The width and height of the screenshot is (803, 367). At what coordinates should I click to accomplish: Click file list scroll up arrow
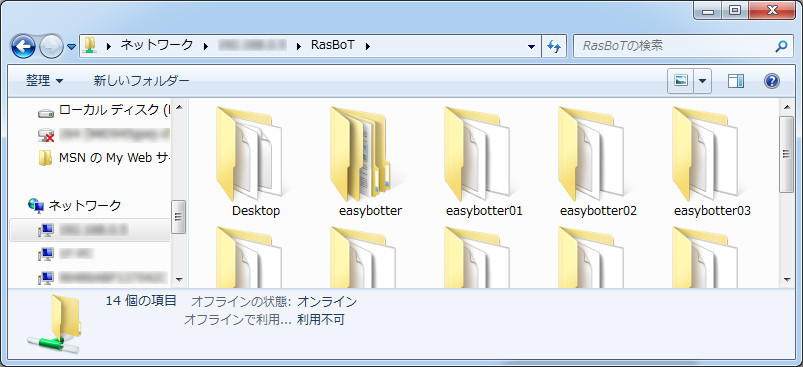click(x=787, y=107)
